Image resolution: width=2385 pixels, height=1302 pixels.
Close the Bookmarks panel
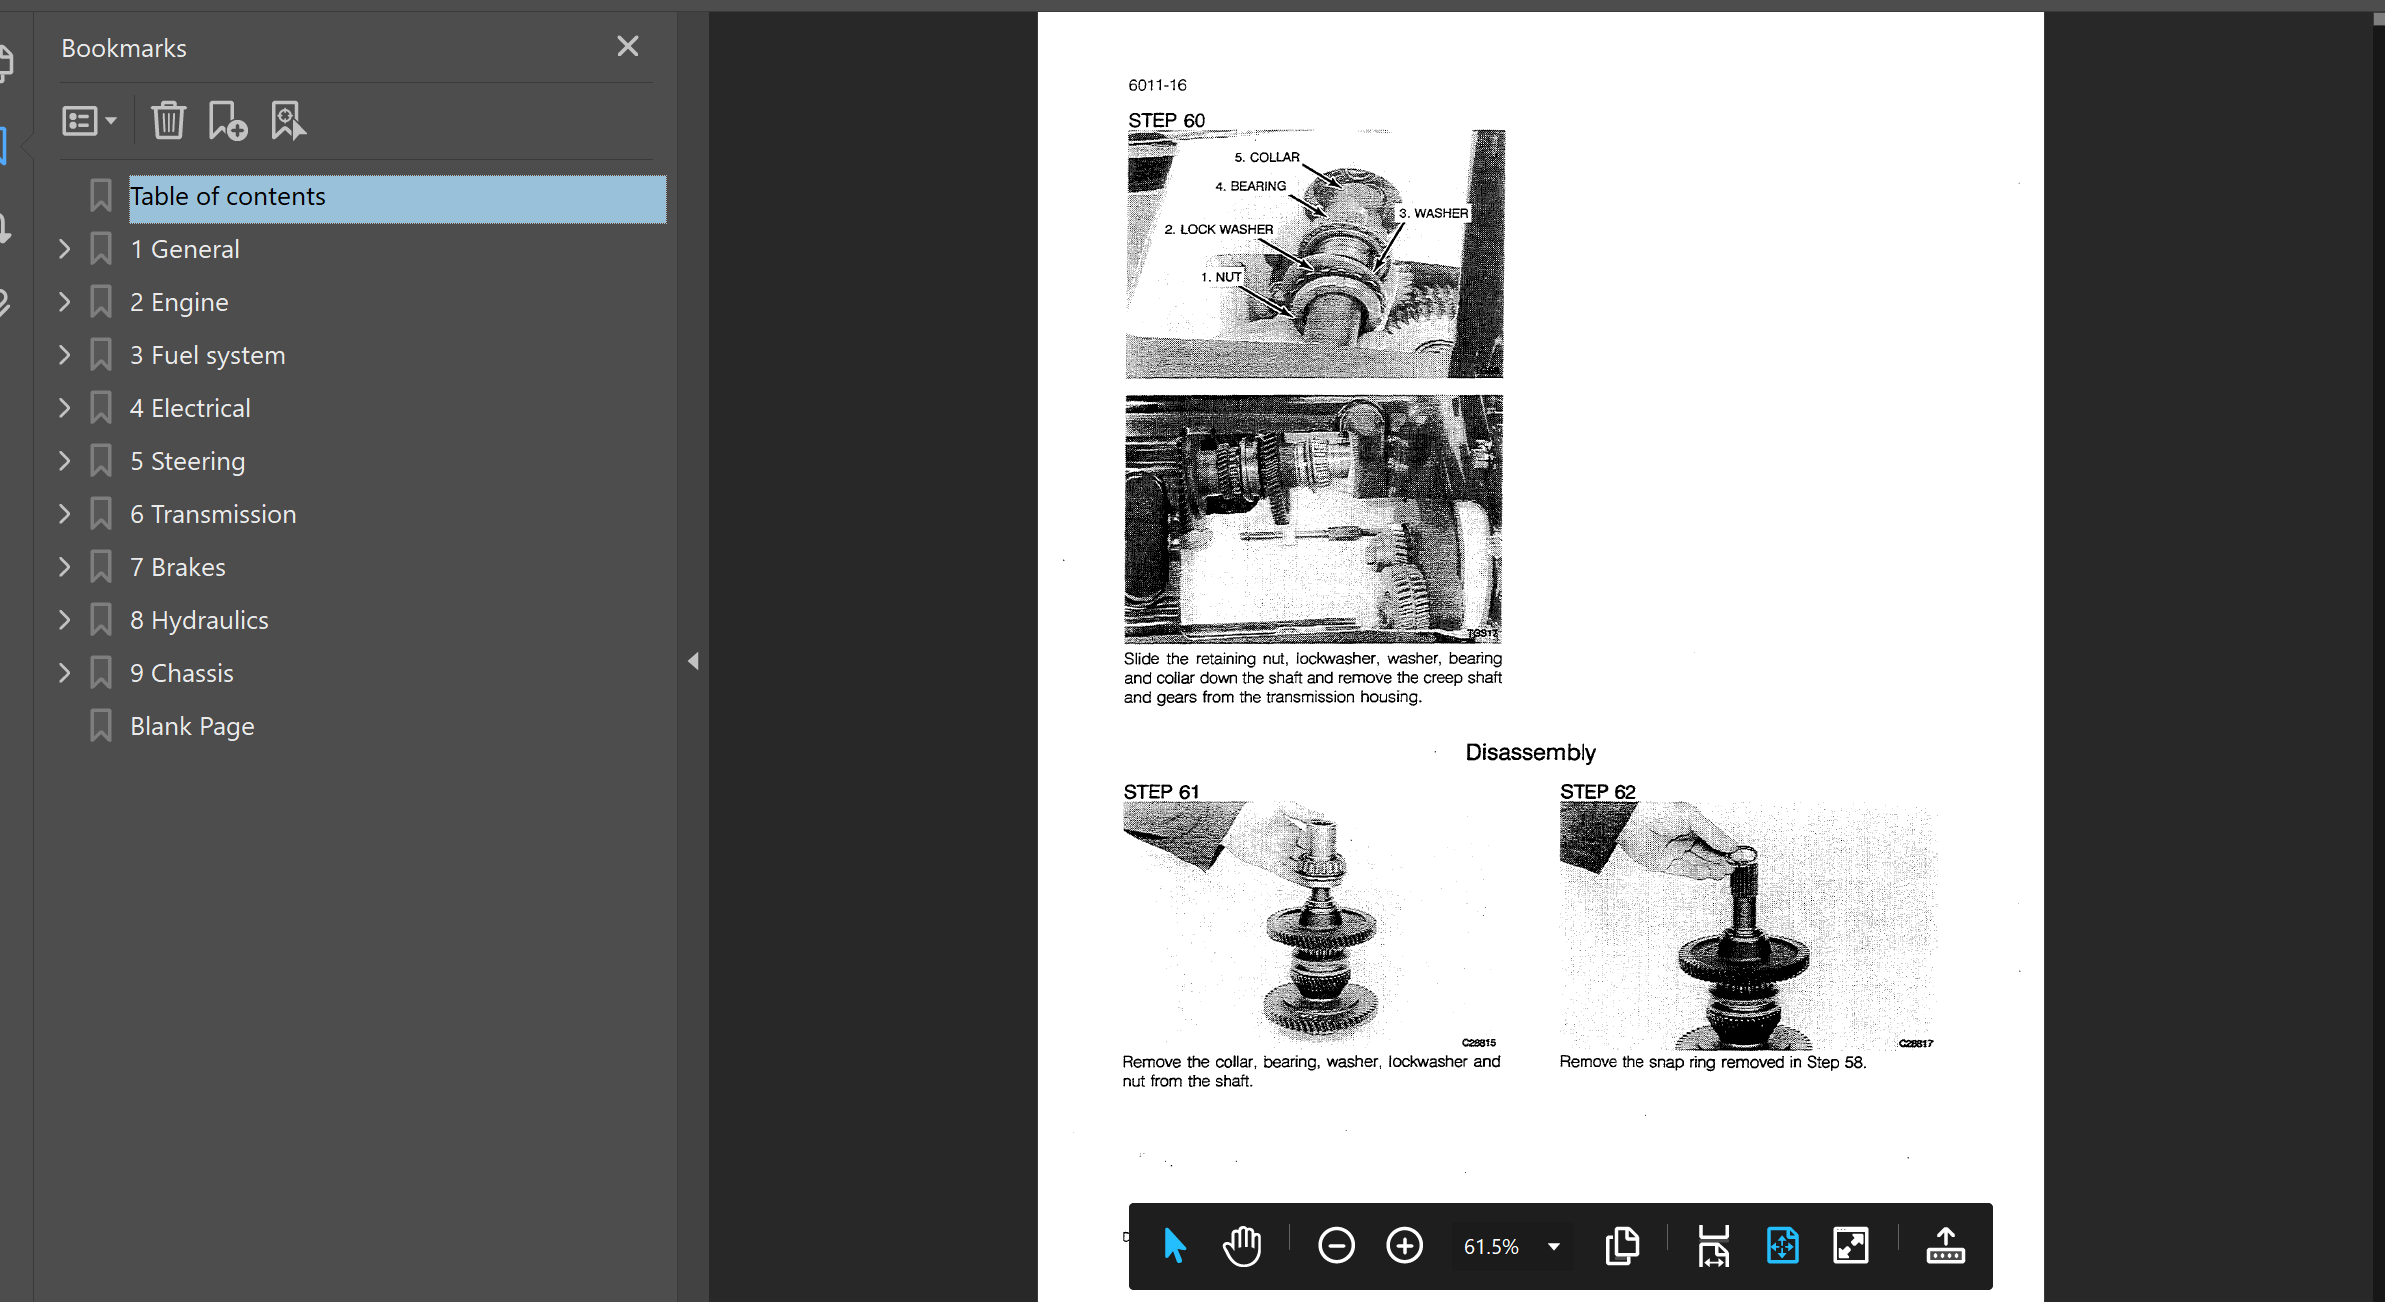pos(627,46)
